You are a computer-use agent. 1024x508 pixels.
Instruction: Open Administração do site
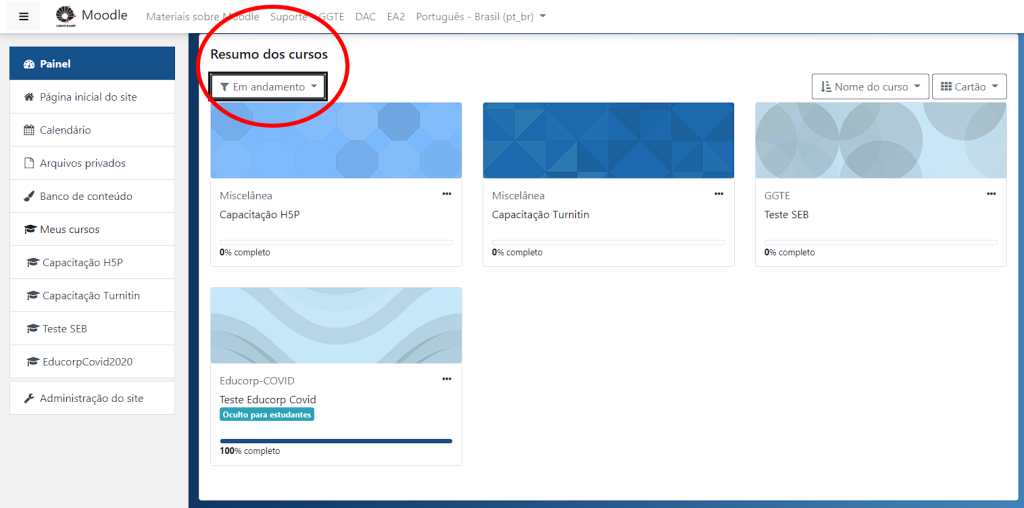(x=91, y=398)
